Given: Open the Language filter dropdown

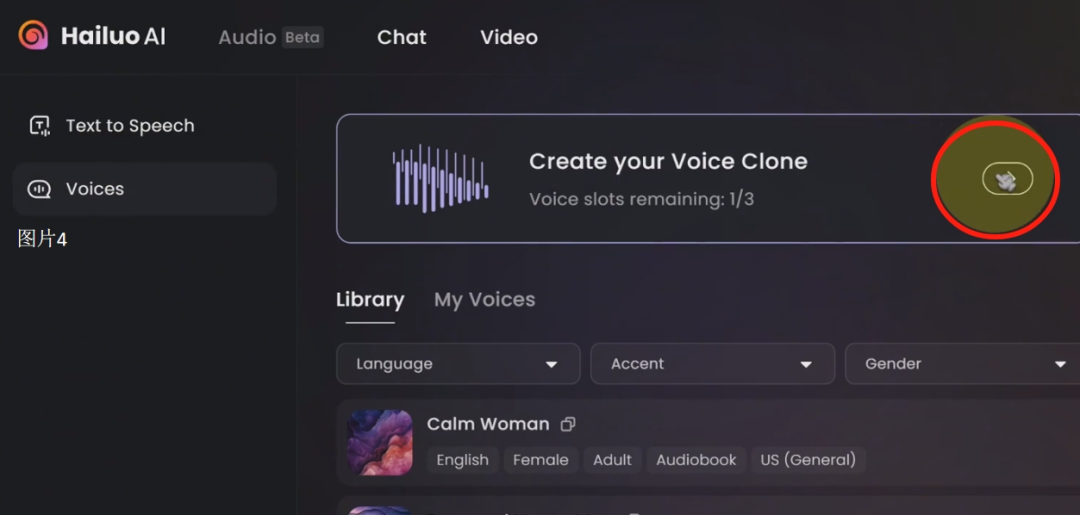Looking at the screenshot, I should [458, 364].
